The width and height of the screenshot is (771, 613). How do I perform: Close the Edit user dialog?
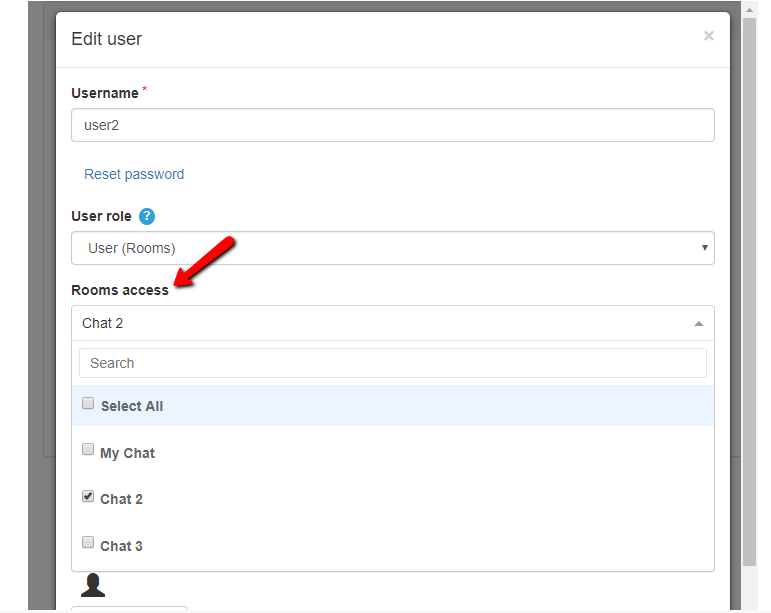(708, 36)
